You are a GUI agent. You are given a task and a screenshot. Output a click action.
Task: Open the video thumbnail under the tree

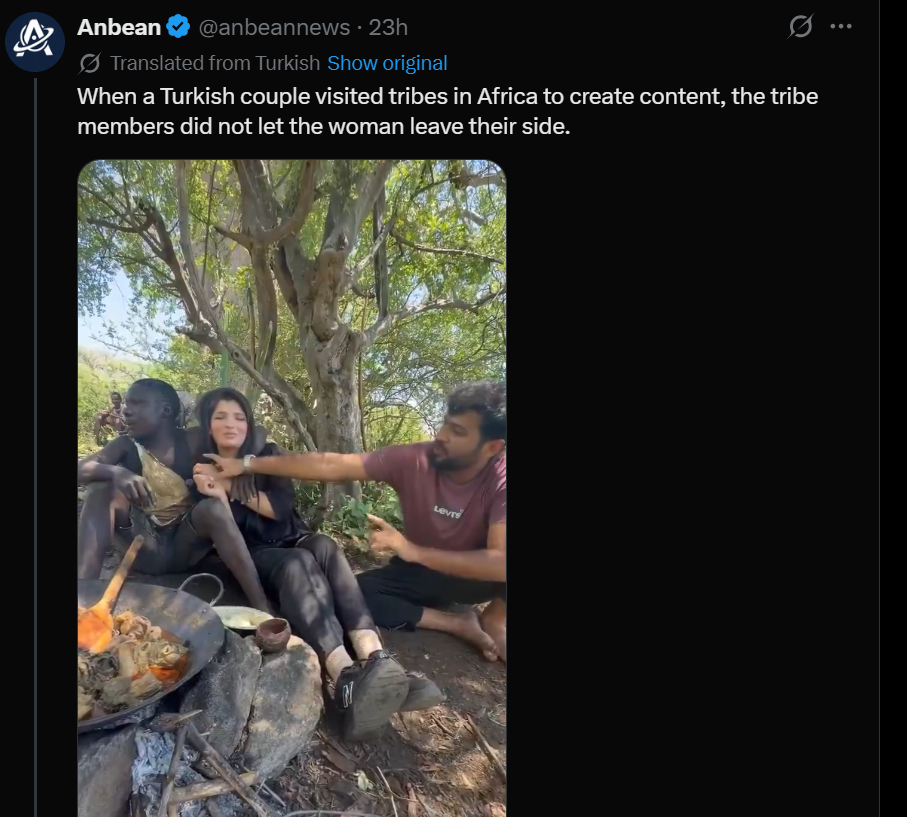(292, 300)
